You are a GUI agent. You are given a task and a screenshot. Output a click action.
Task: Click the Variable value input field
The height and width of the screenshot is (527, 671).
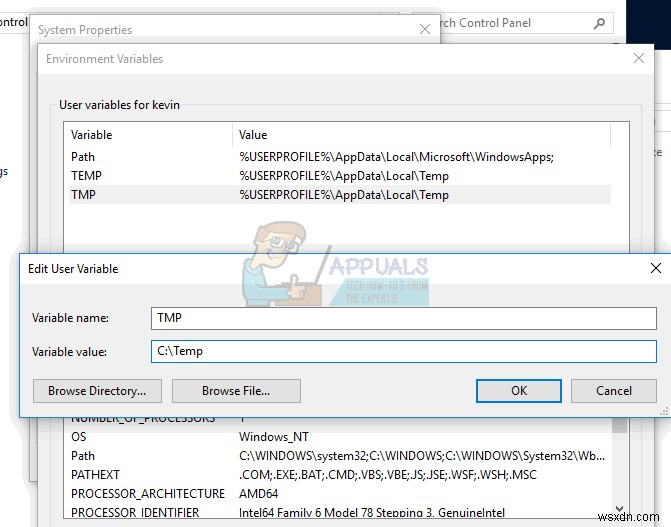(x=404, y=351)
